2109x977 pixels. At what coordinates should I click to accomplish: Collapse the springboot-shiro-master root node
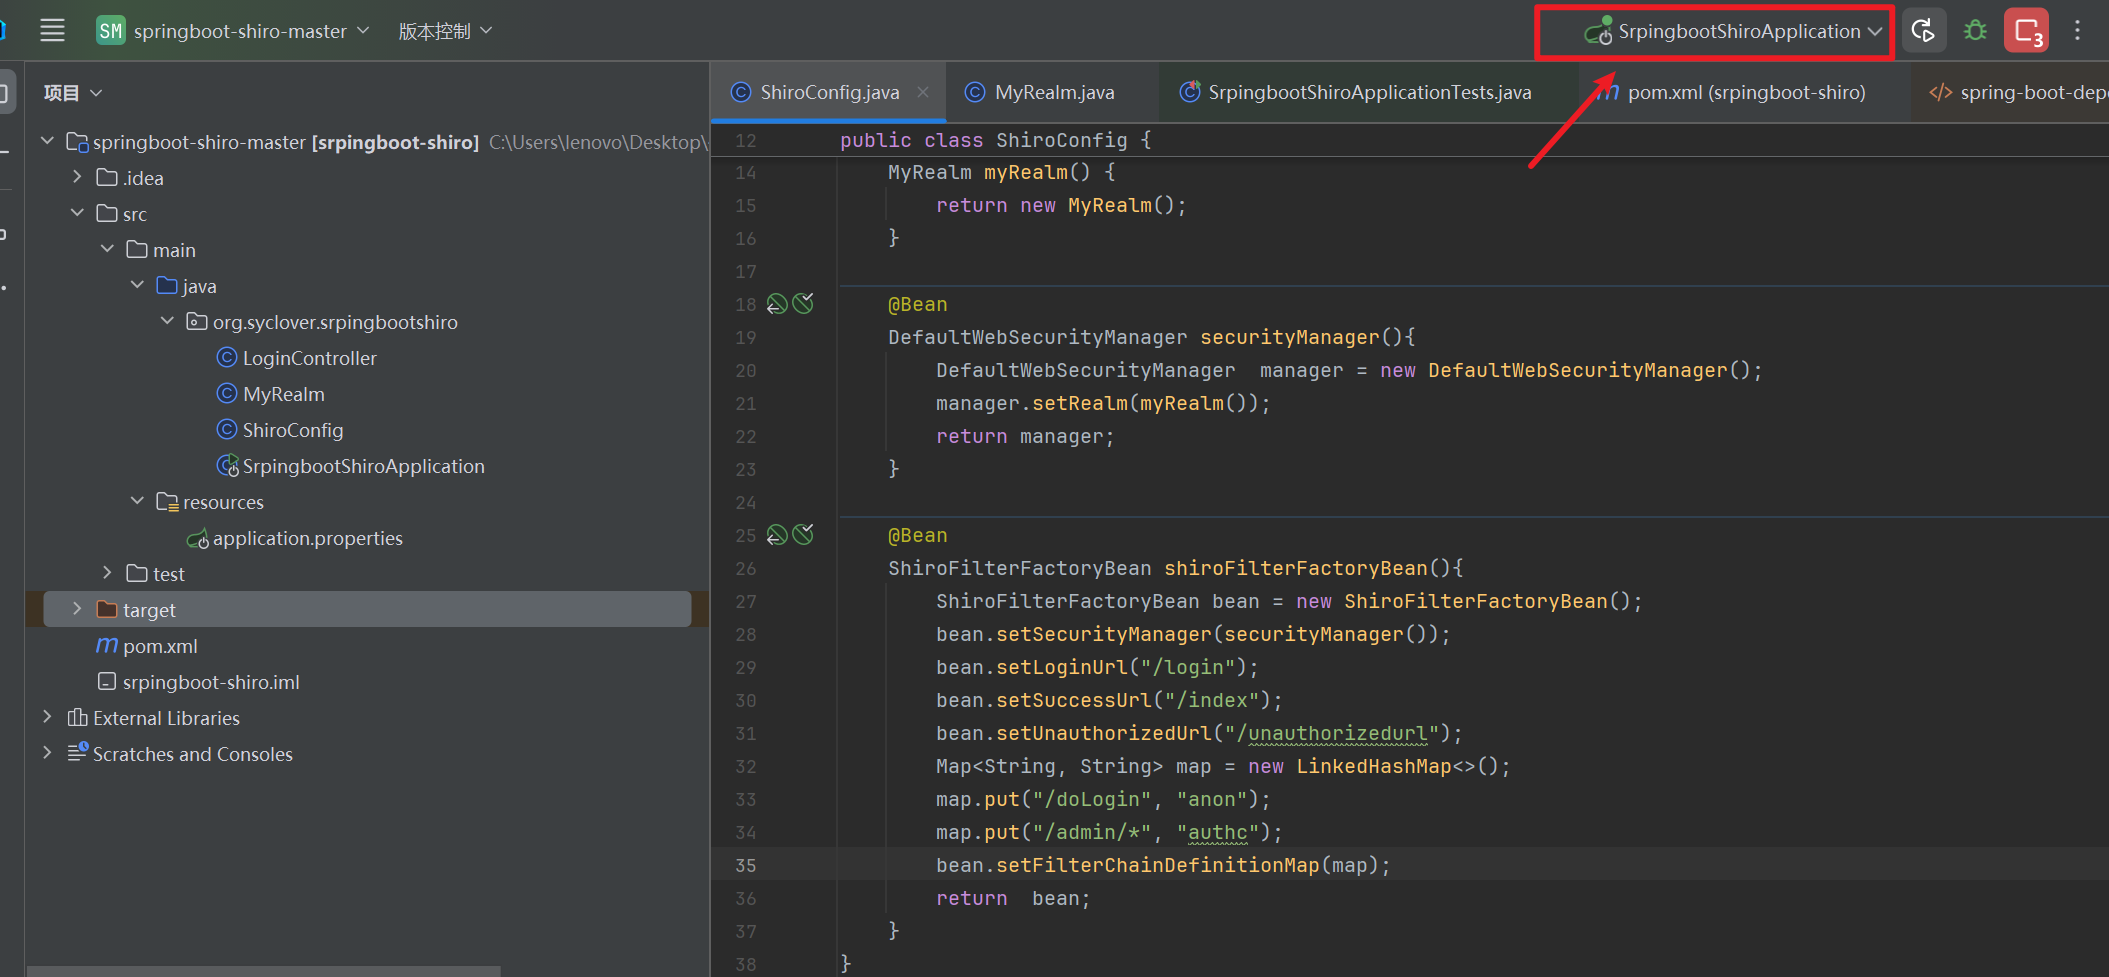tap(47, 141)
